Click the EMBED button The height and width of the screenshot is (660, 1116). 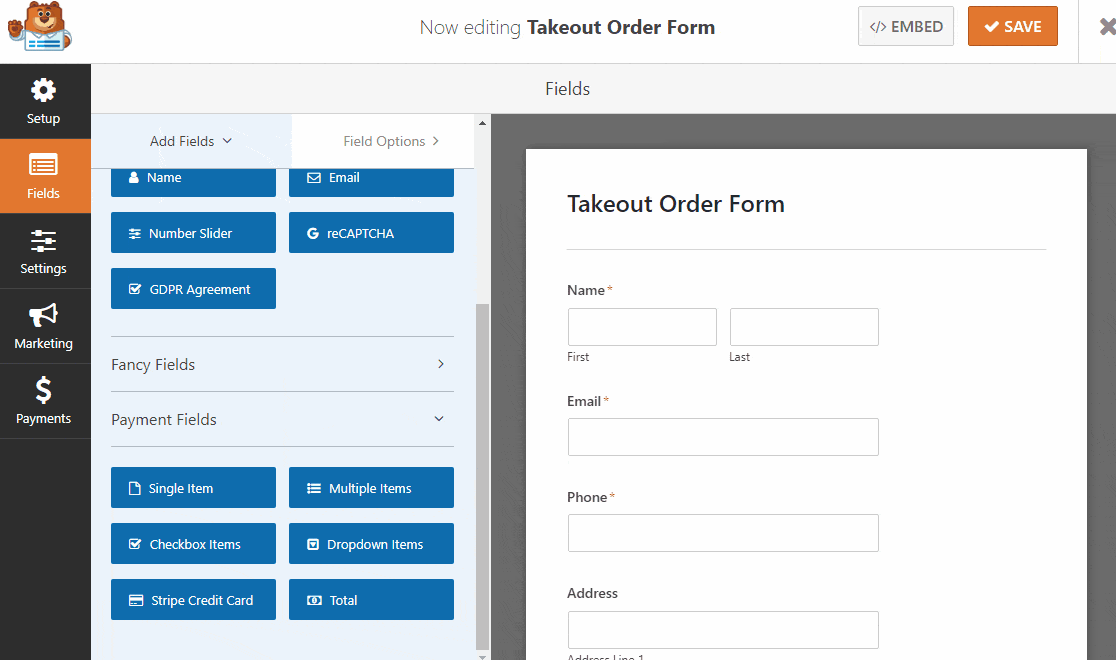[x=905, y=26]
